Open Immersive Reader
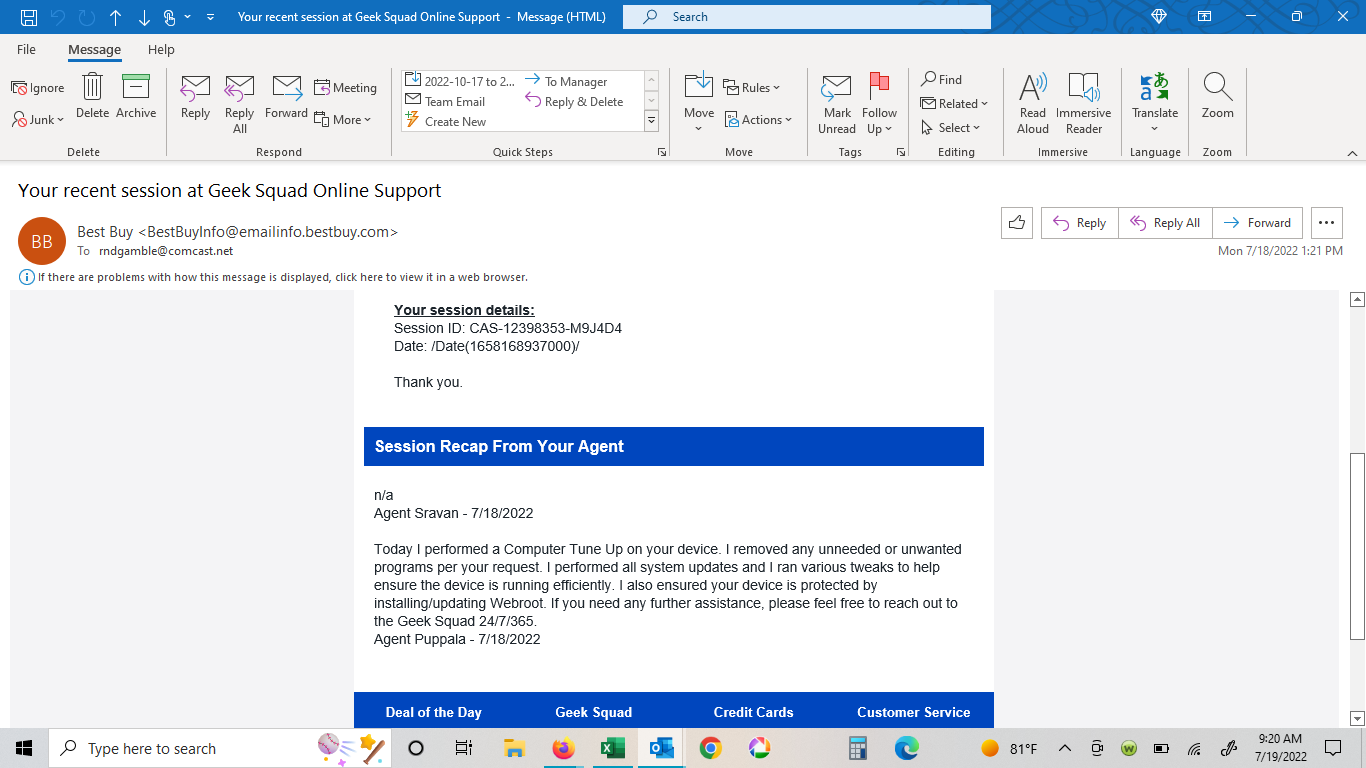The image size is (1366, 768). coord(1083,103)
